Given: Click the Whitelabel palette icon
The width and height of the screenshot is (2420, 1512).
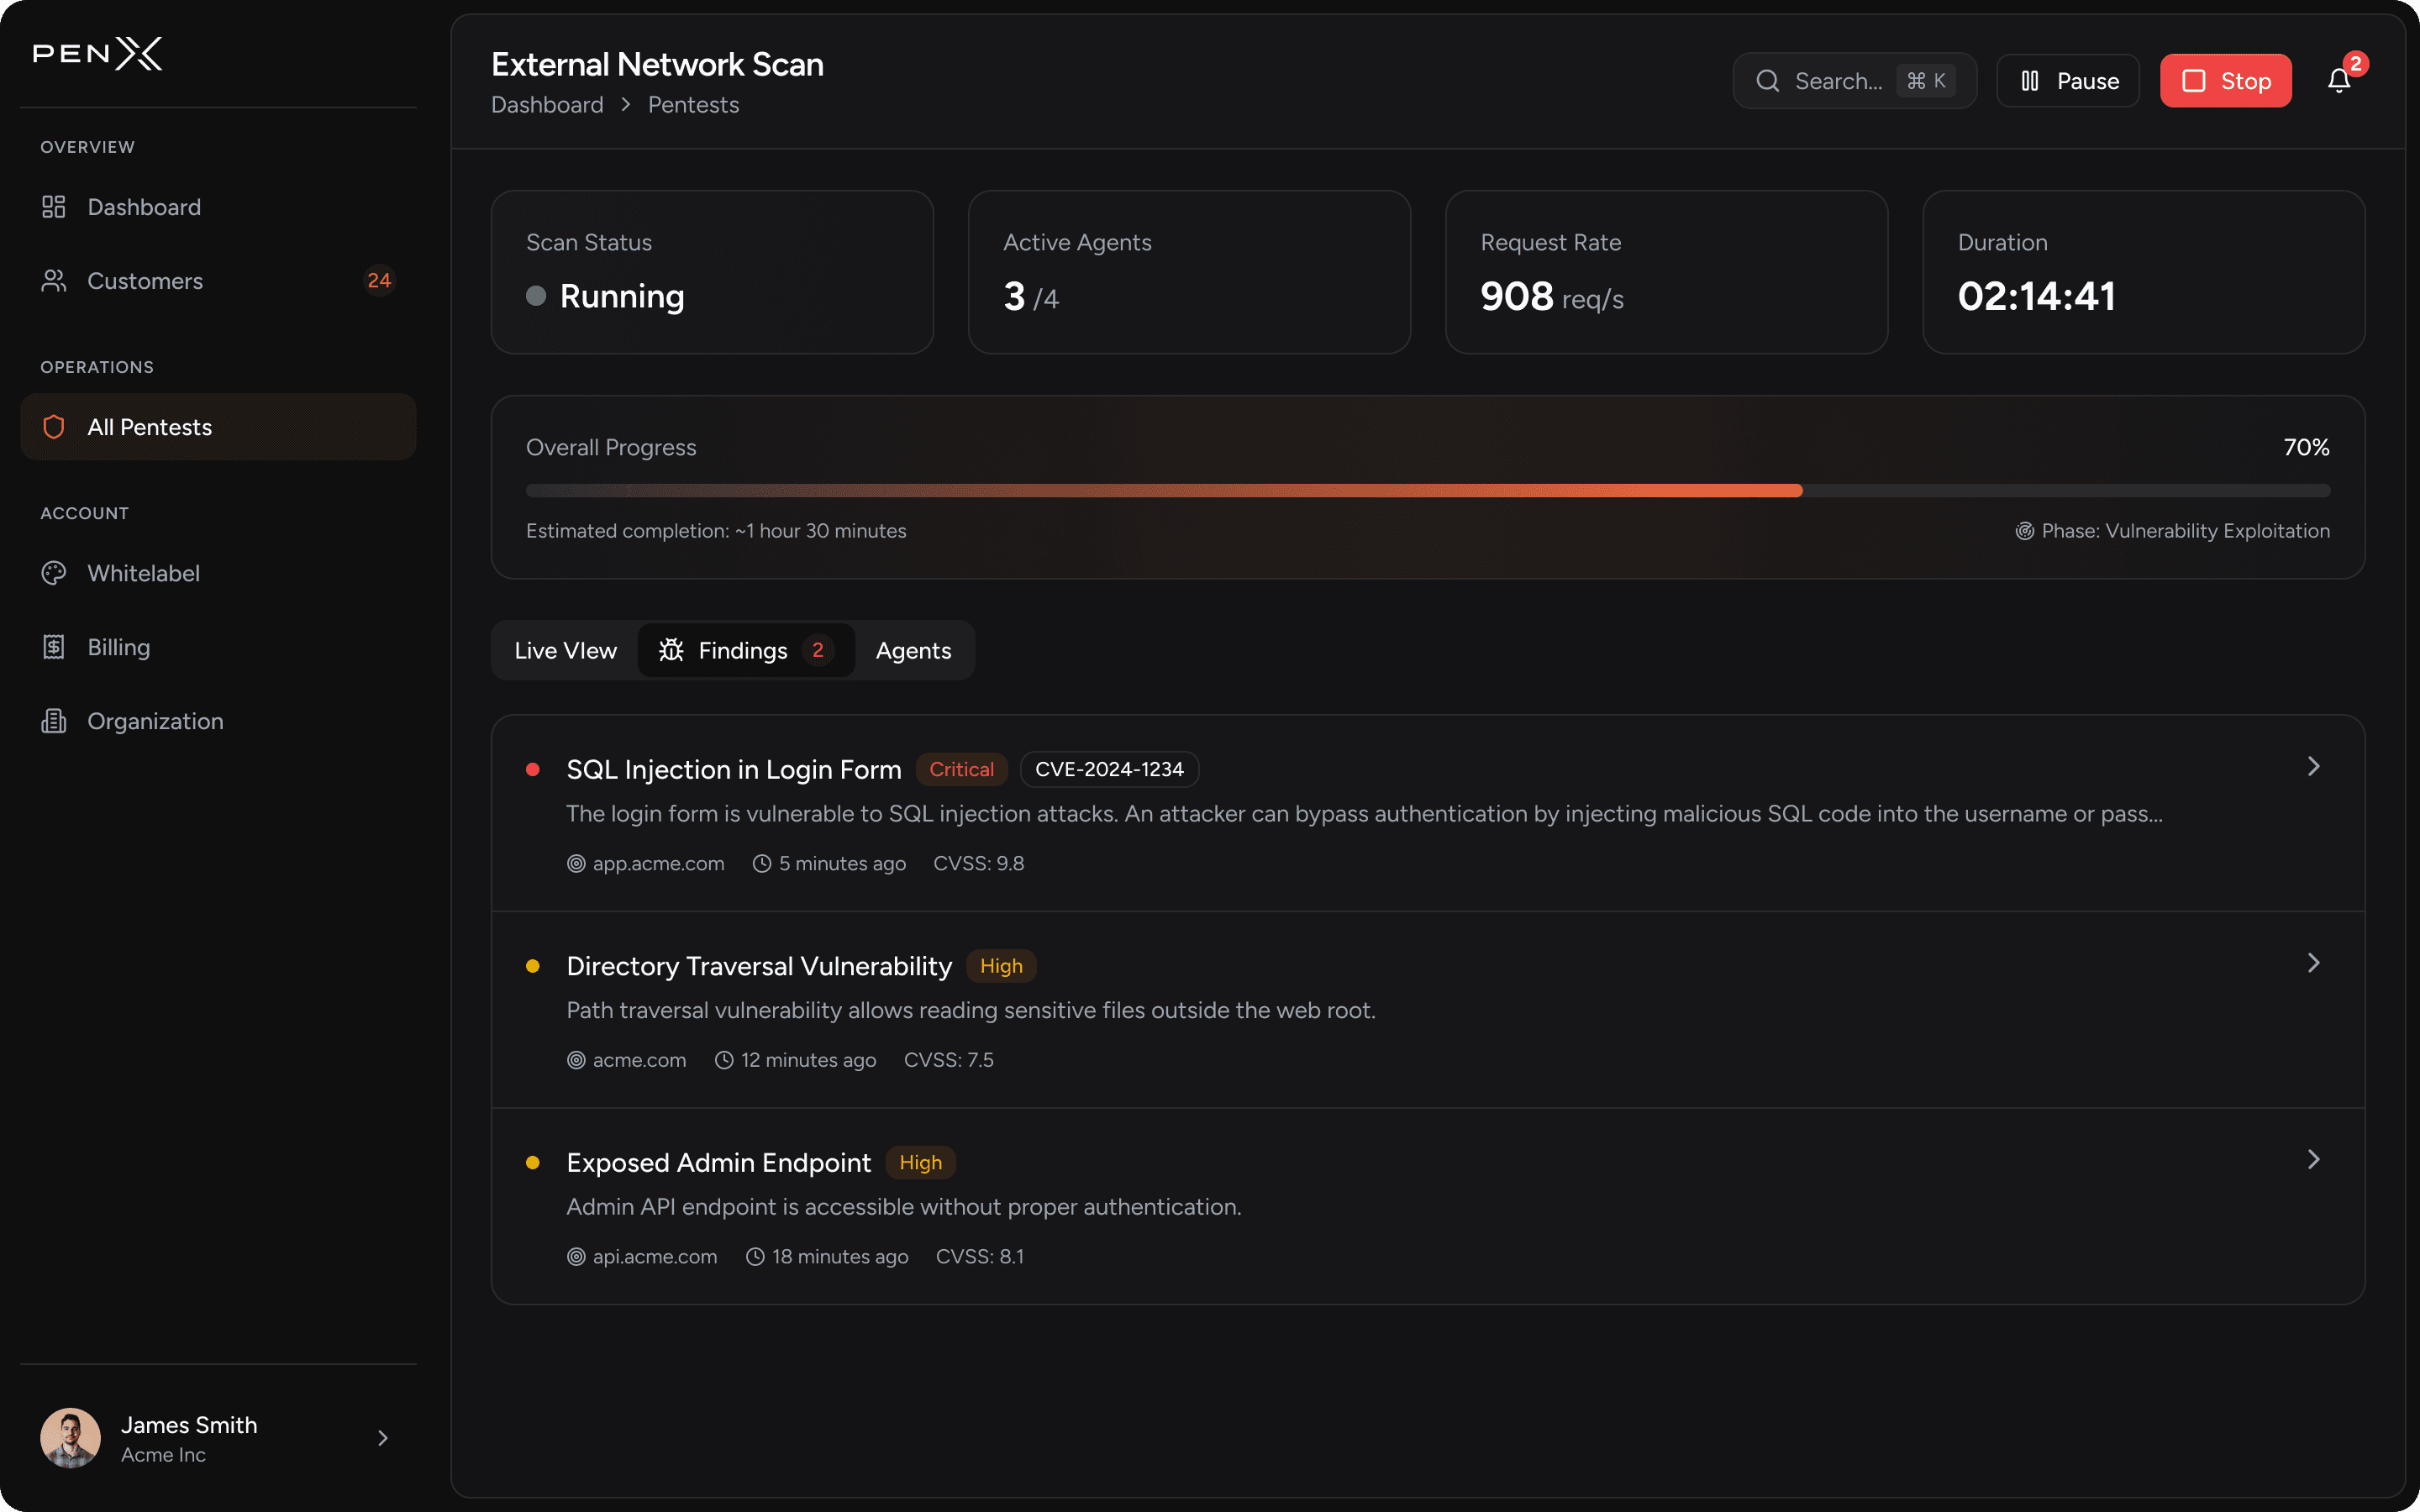Looking at the screenshot, I should click(x=54, y=573).
